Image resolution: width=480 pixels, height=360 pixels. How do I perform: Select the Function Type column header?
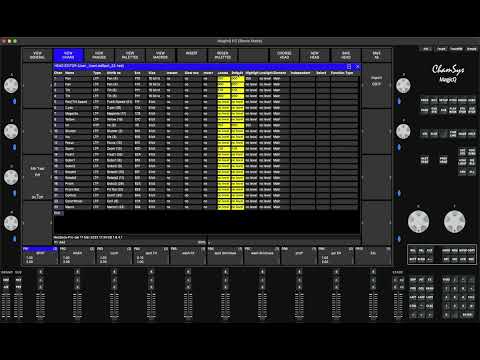(x=342, y=73)
